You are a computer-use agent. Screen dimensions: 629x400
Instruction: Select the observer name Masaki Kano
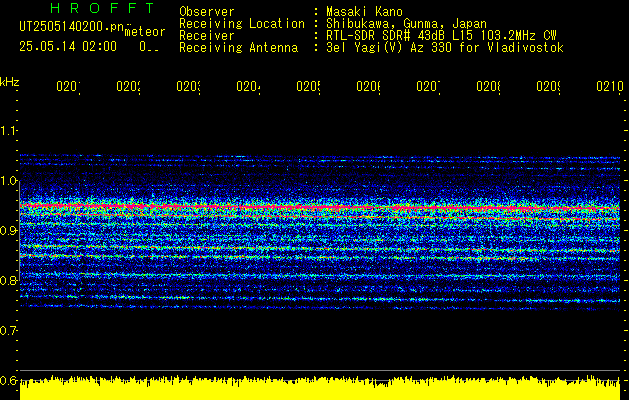point(364,12)
